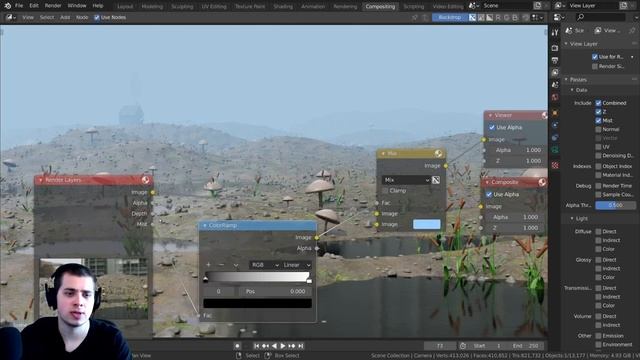Toggle the Use Nodes checkbox
This screenshot has height=360, width=640.
(x=97, y=18)
